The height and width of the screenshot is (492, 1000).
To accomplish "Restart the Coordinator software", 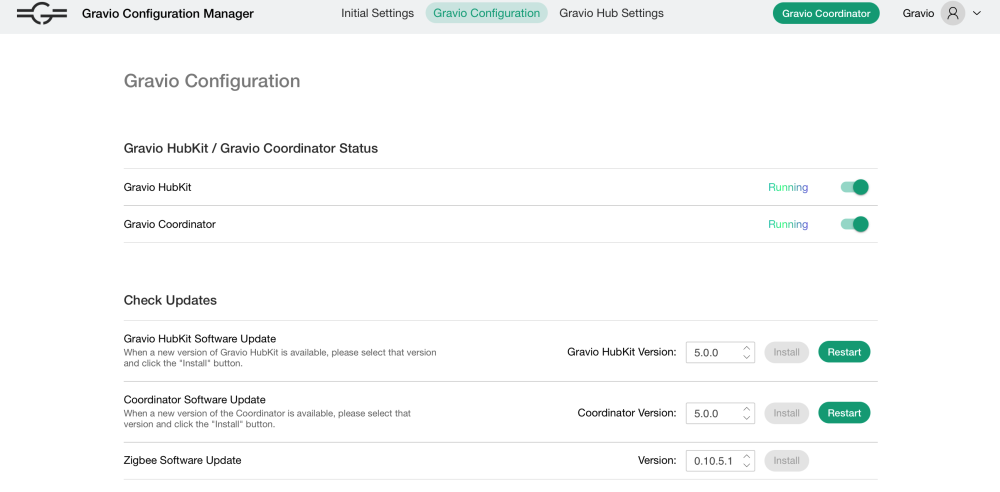I will tap(844, 413).
